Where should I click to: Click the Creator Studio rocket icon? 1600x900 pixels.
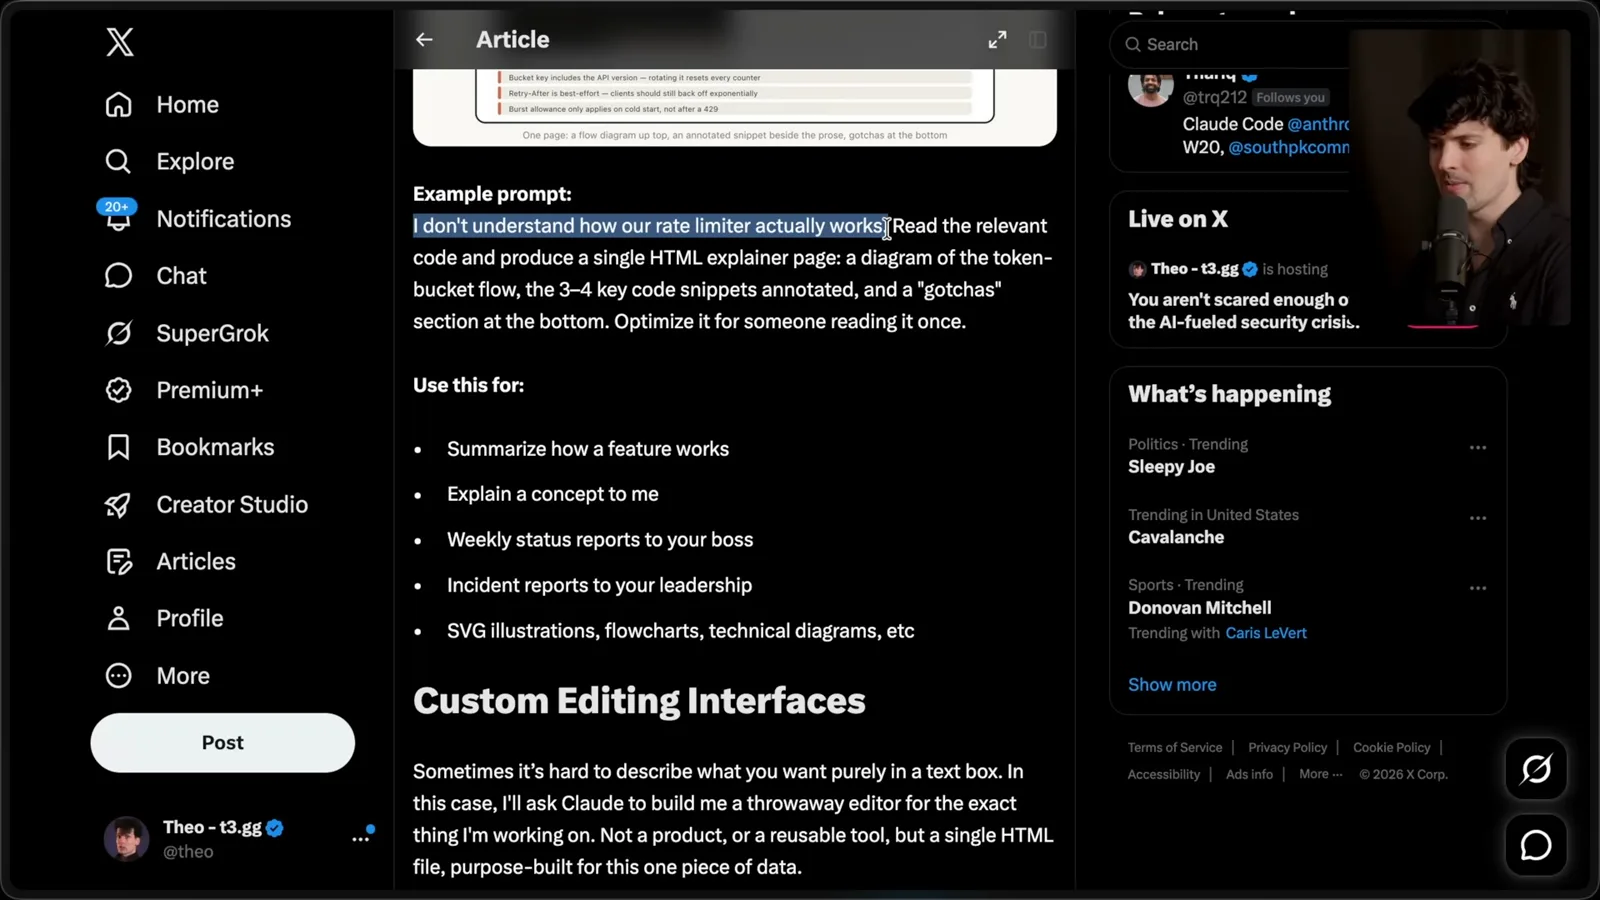[x=118, y=505]
